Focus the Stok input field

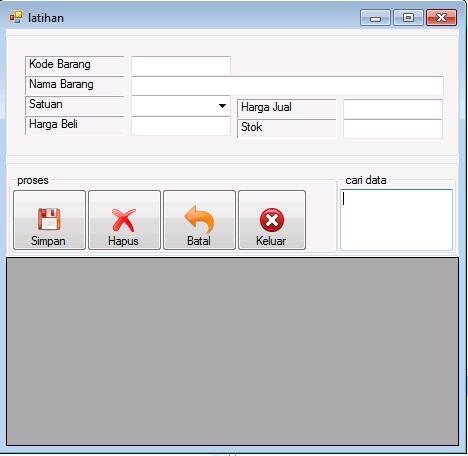coord(393,129)
